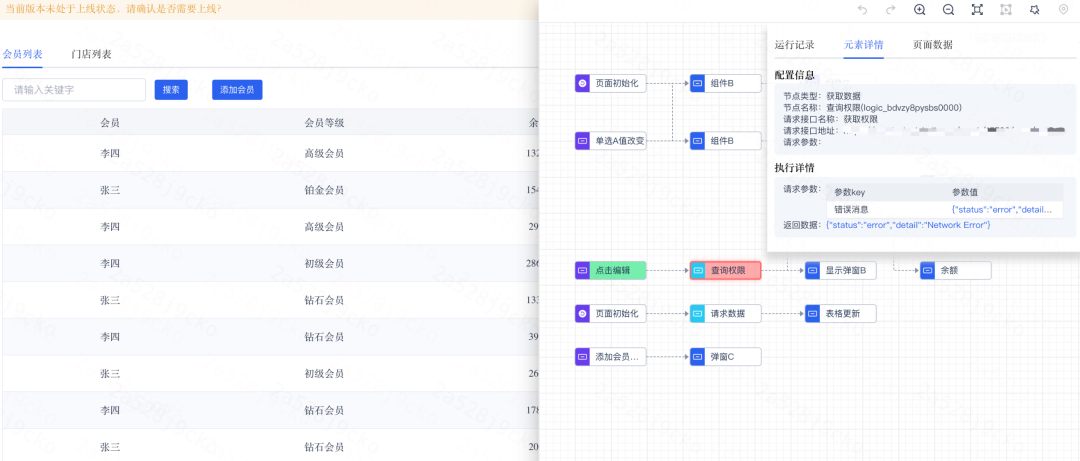Click the 配置信息 section heading

pyautogui.click(x=795, y=75)
